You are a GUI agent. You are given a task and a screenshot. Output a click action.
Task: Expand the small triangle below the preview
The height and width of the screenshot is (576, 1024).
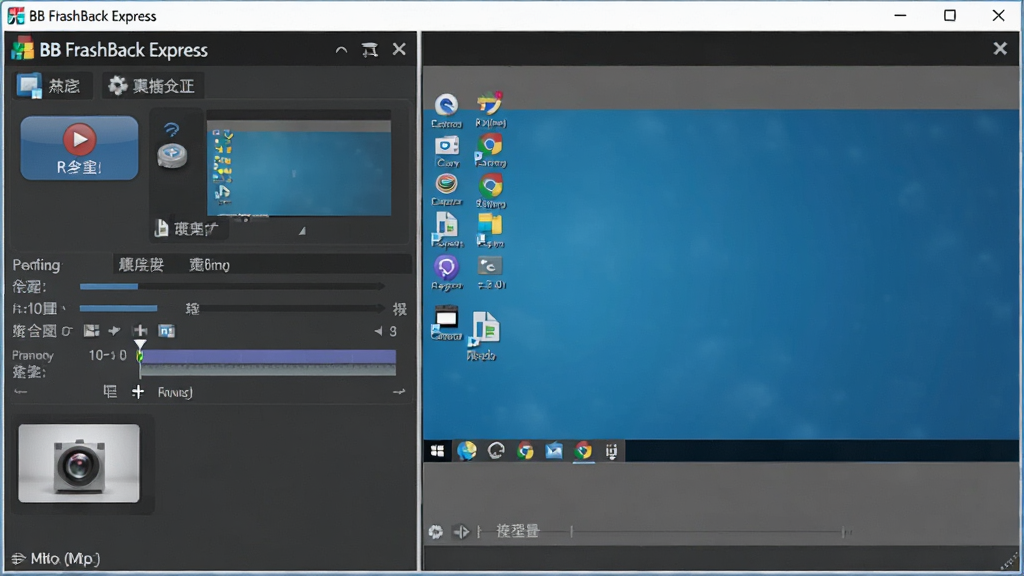(x=302, y=231)
